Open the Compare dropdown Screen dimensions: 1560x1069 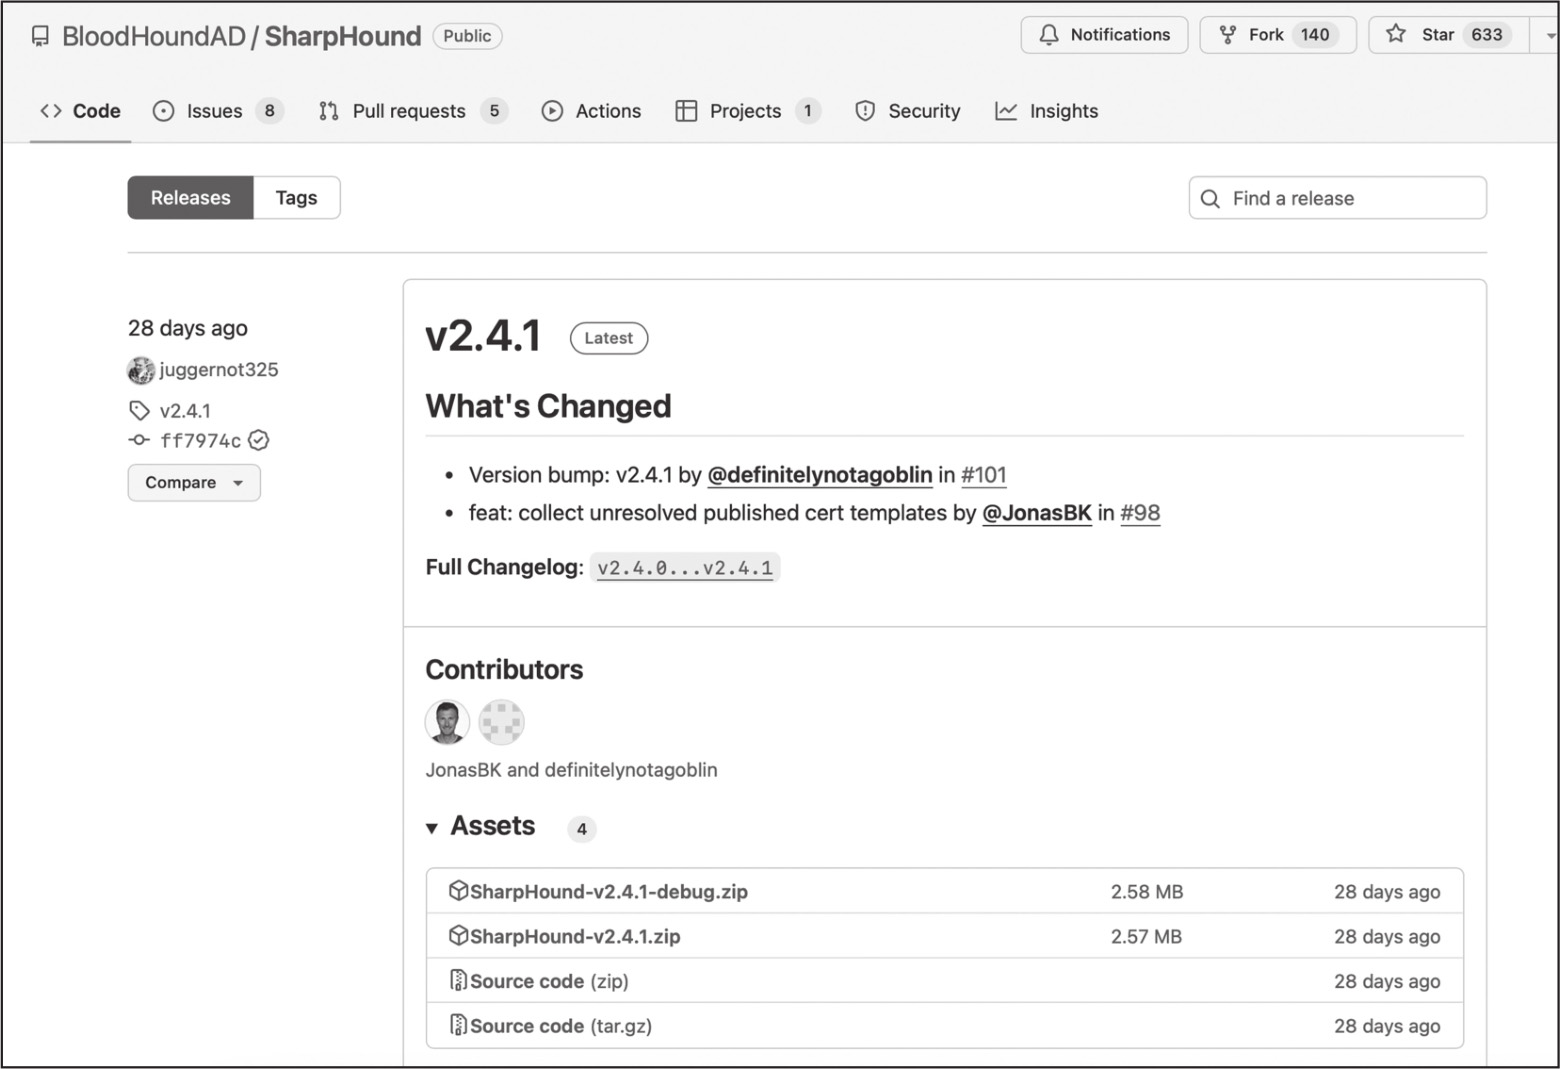pos(194,483)
